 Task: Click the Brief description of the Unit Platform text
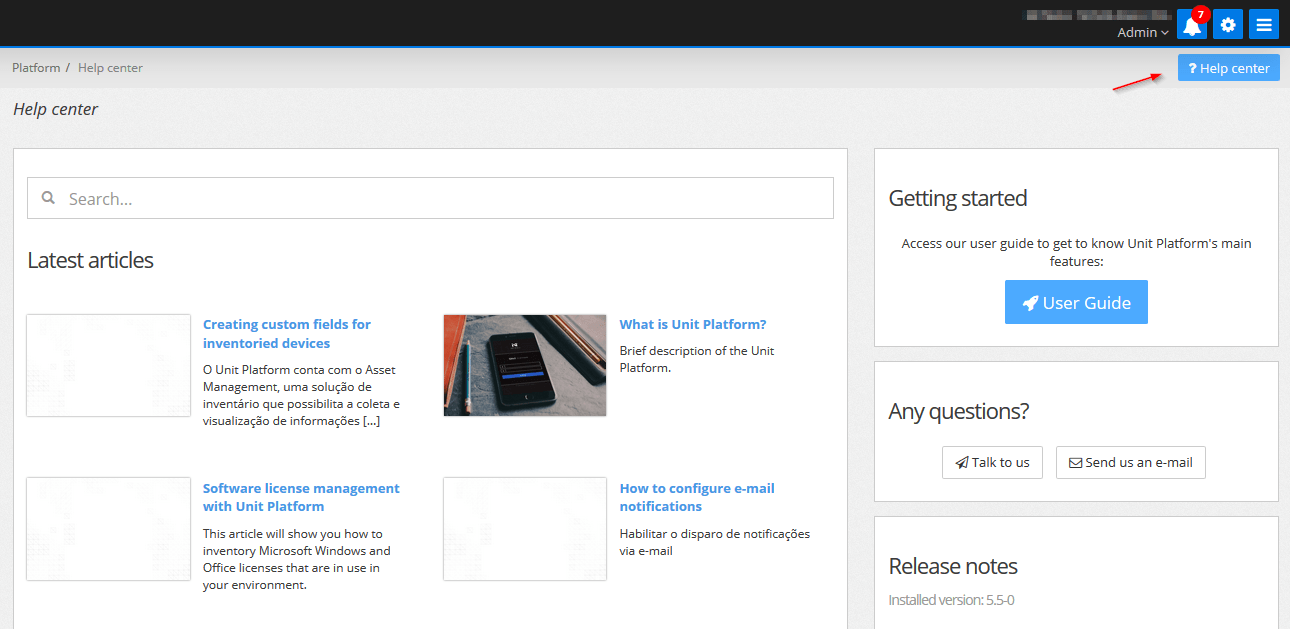[x=697, y=359]
